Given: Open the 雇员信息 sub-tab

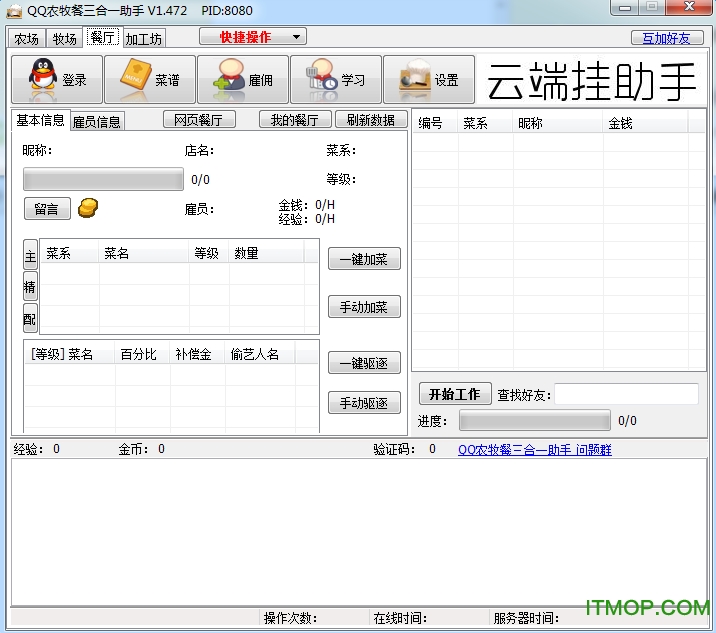Looking at the screenshot, I should pyautogui.click(x=97, y=122).
